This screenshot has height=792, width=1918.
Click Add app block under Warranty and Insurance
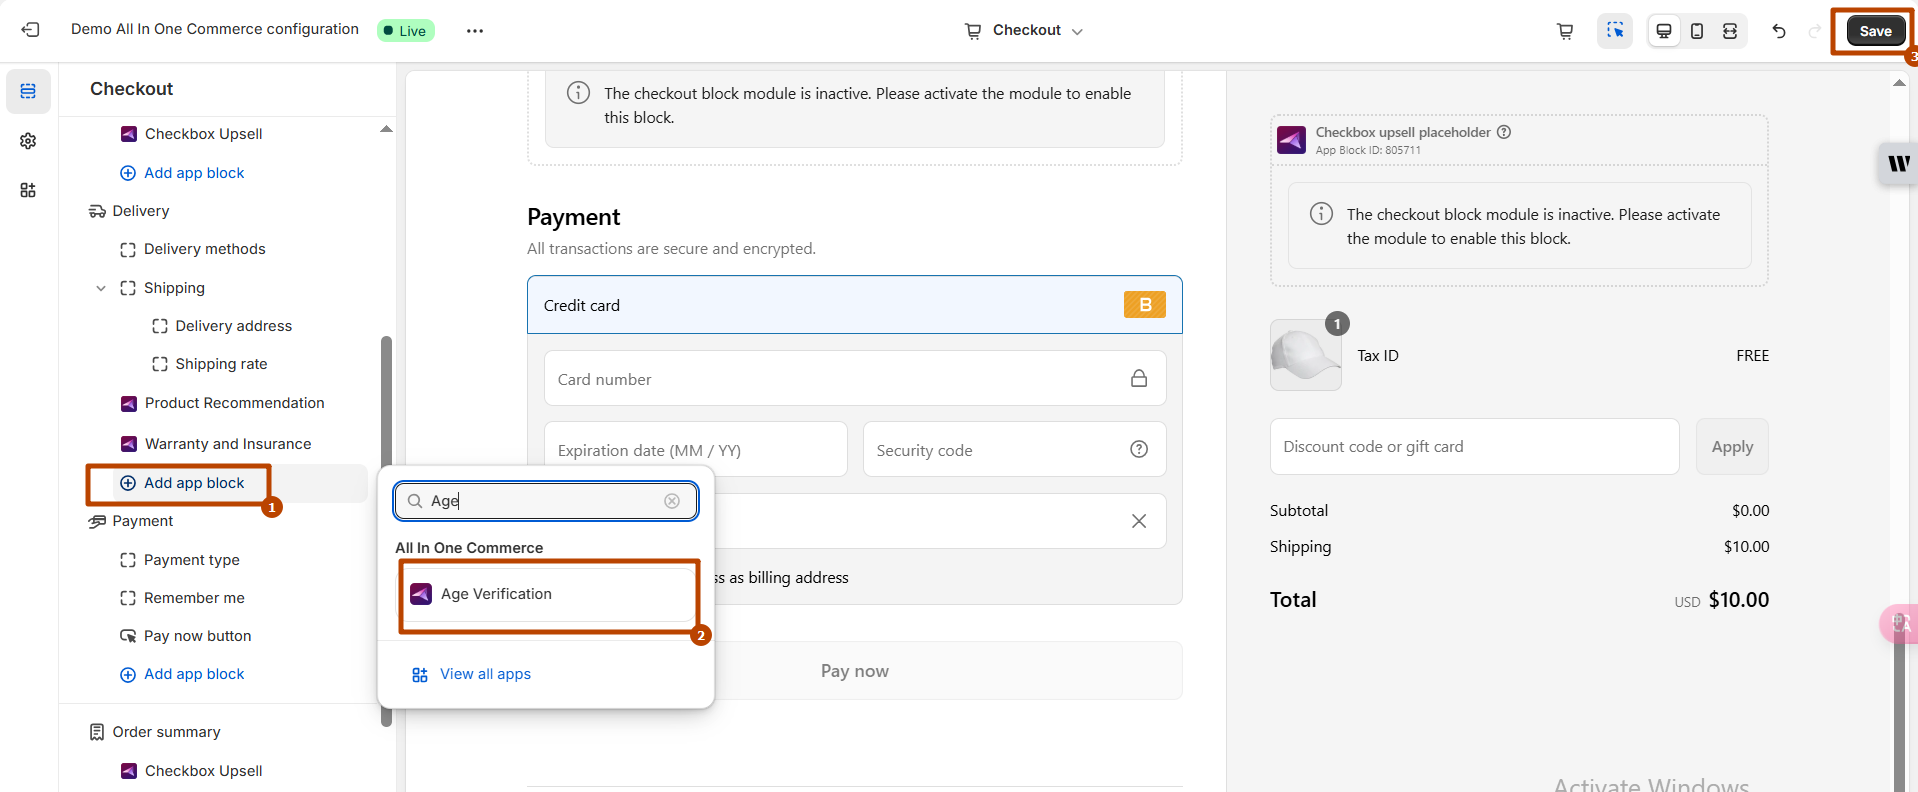[193, 483]
